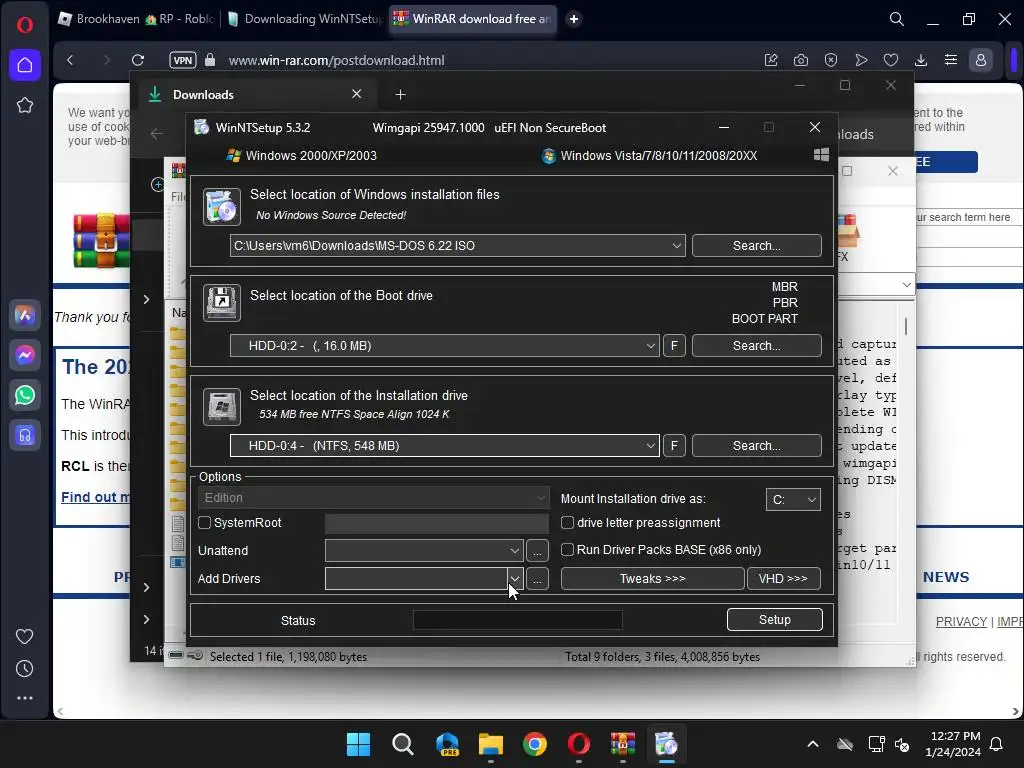Screen dimensions: 1024x768
Task: Open Windows Start menu
Action: click(x=358, y=744)
